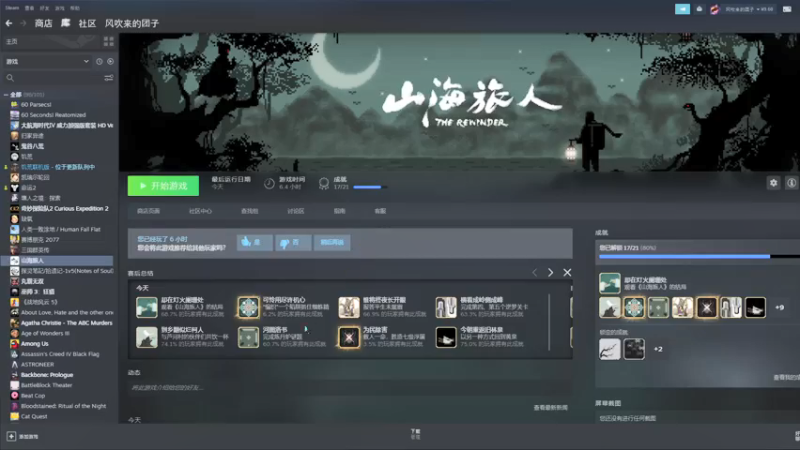Open the 商店页面 link under the game
Viewport: 800px width, 450px height.
tap(148, 211)
